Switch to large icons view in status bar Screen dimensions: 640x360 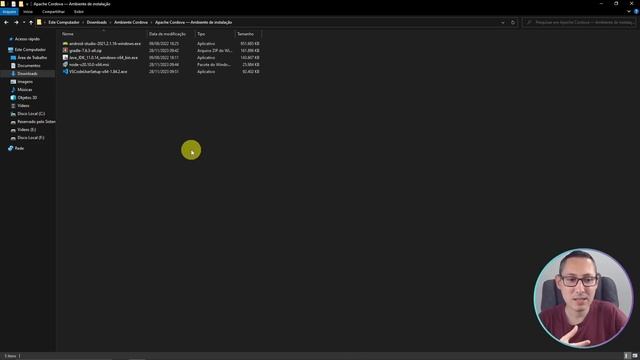[635, 356]
